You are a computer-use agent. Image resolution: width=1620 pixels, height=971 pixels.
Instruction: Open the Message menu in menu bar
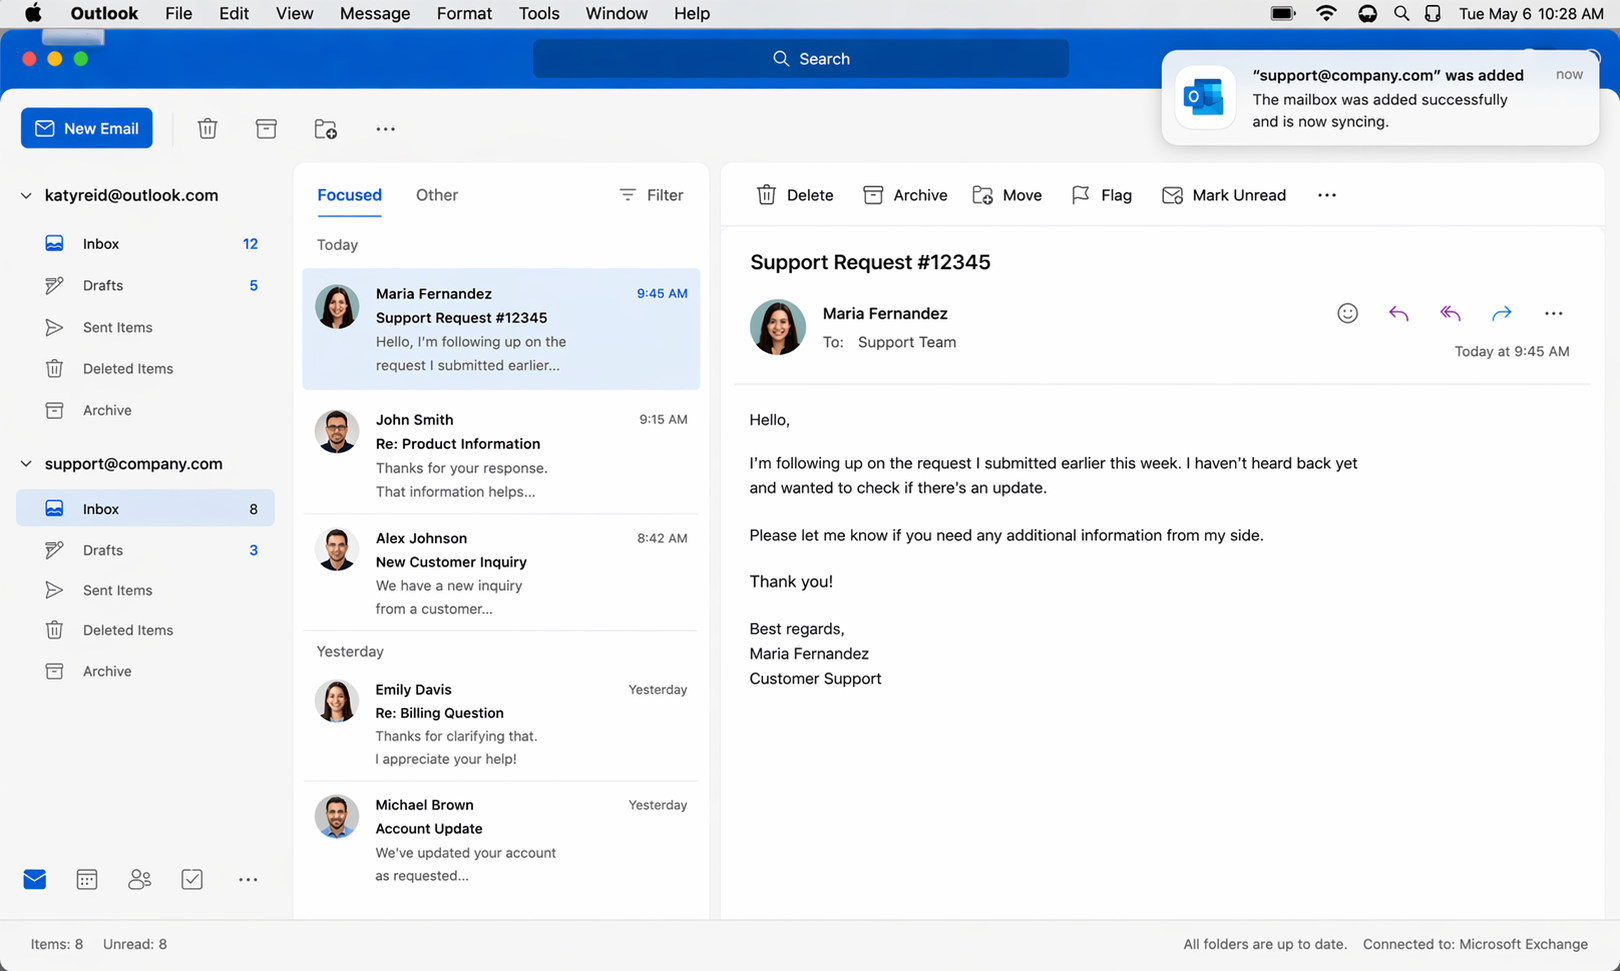coord(374,14)
